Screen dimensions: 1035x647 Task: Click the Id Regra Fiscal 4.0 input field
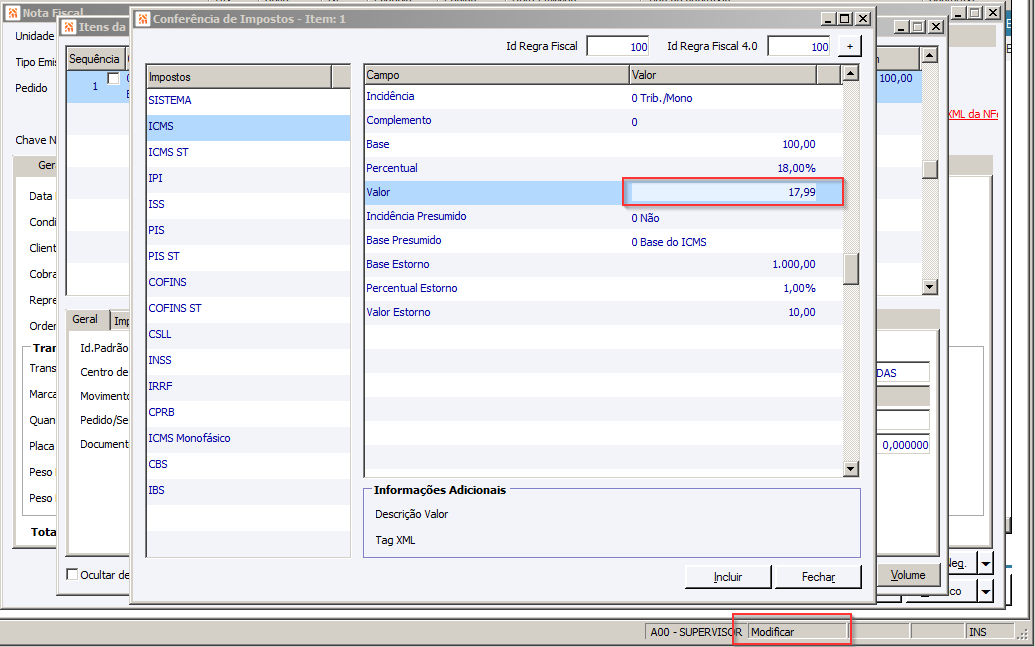pyautogui.click(x=799, y=46)
